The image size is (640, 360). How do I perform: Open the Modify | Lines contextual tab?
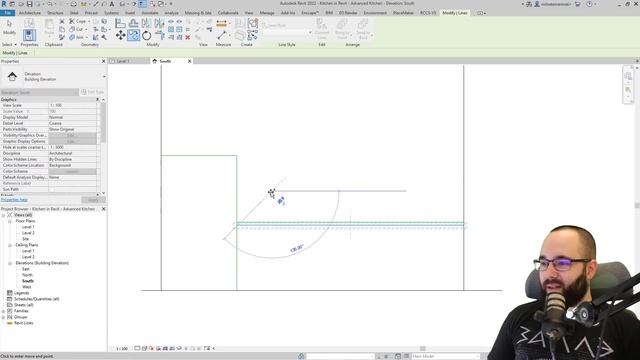[455, 13]
